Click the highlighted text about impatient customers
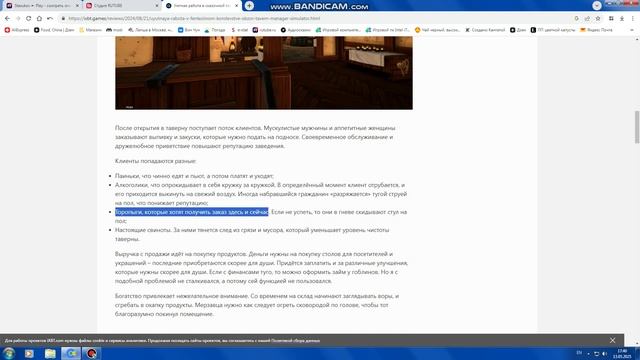This screenshot has width=640, height=360. click(x=192, y=212)
